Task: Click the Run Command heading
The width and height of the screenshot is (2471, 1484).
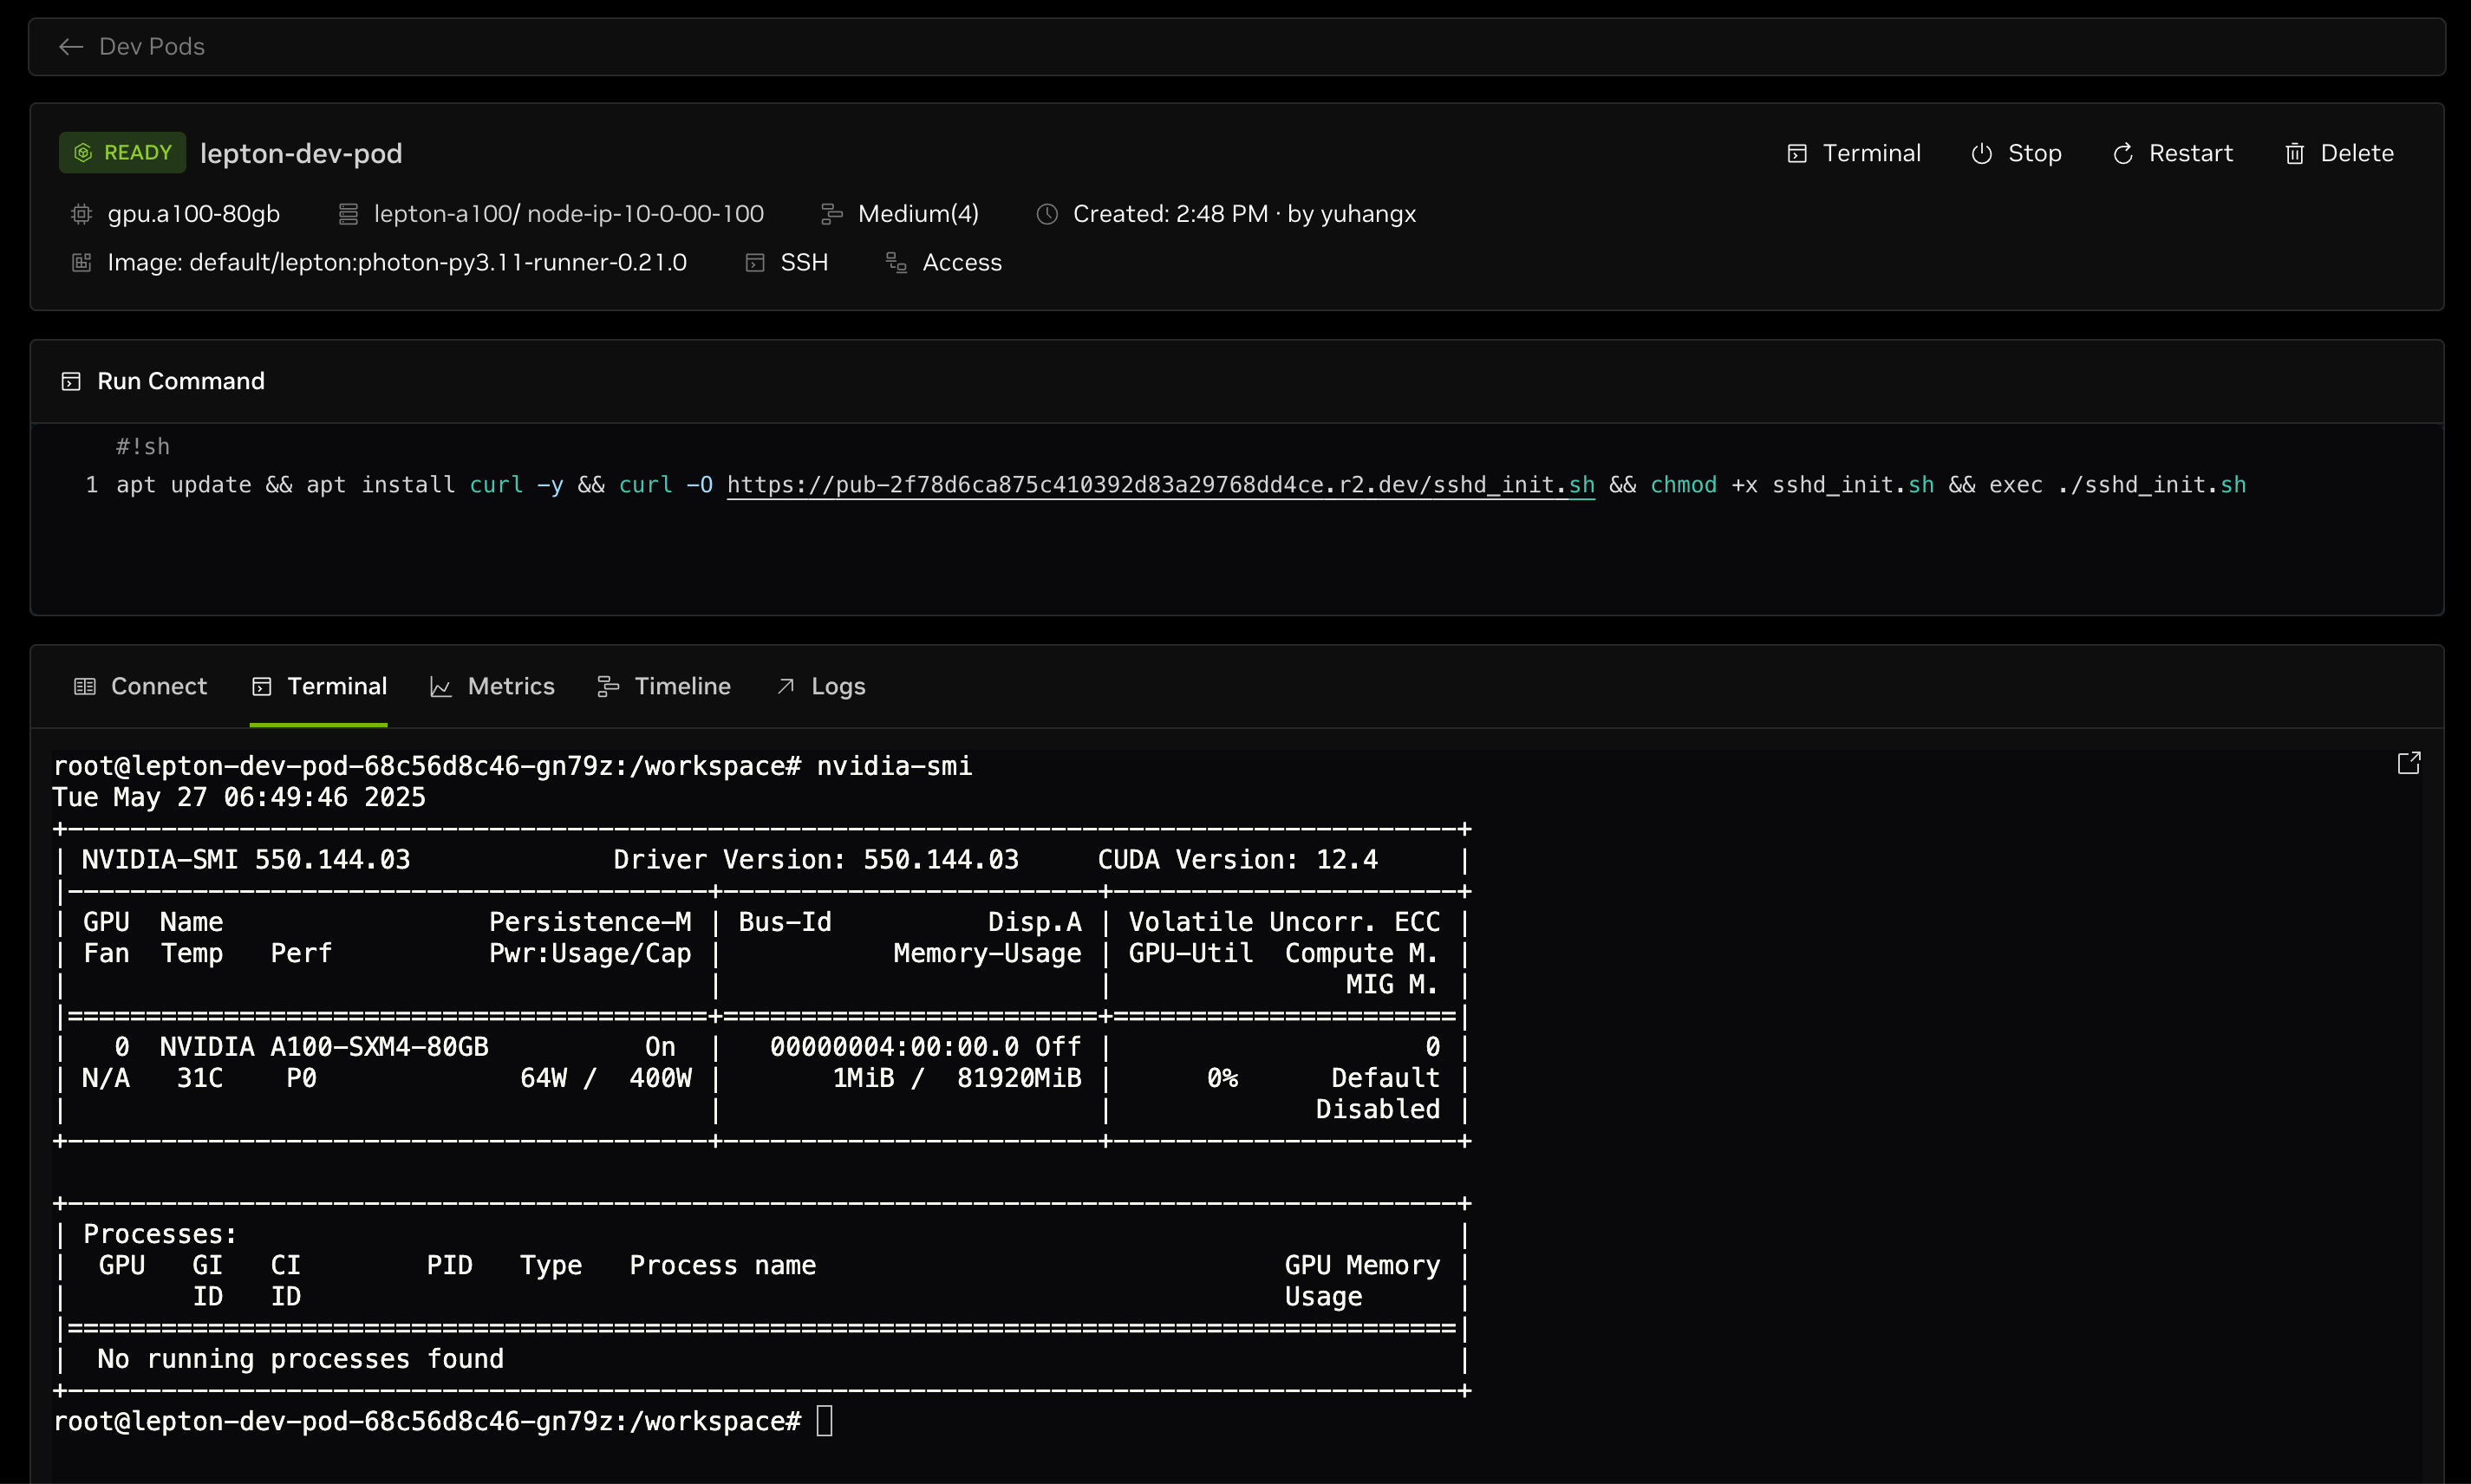Action: [181, 381]
